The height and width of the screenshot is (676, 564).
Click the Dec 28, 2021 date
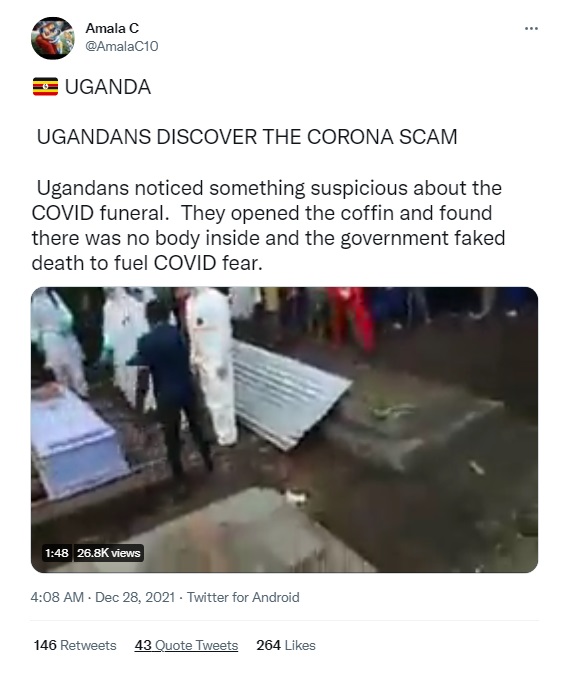tap(135, 597)
